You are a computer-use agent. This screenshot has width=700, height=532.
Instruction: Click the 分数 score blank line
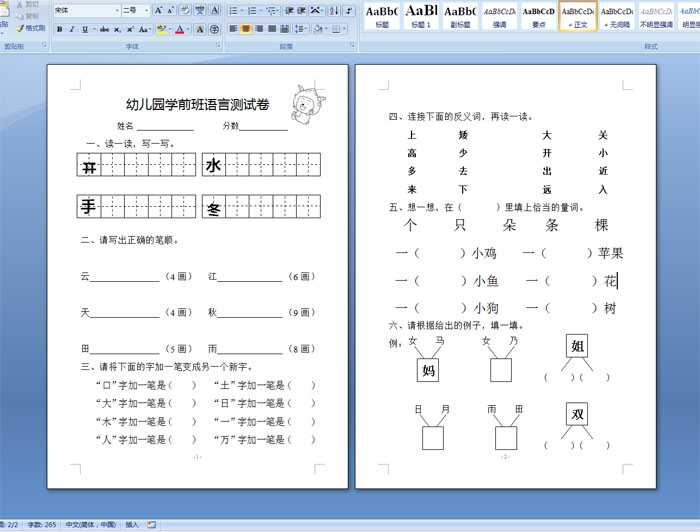263,127
